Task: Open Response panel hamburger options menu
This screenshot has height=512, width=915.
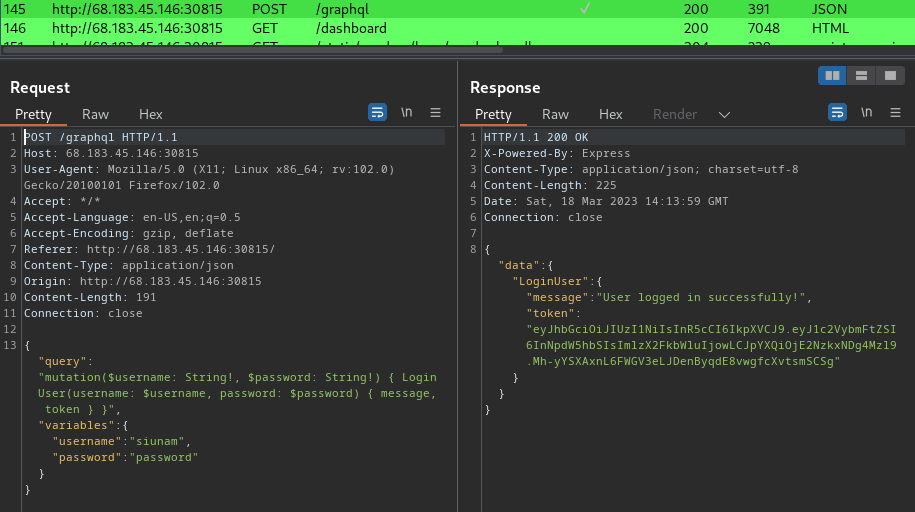Action: click(895, 112)
